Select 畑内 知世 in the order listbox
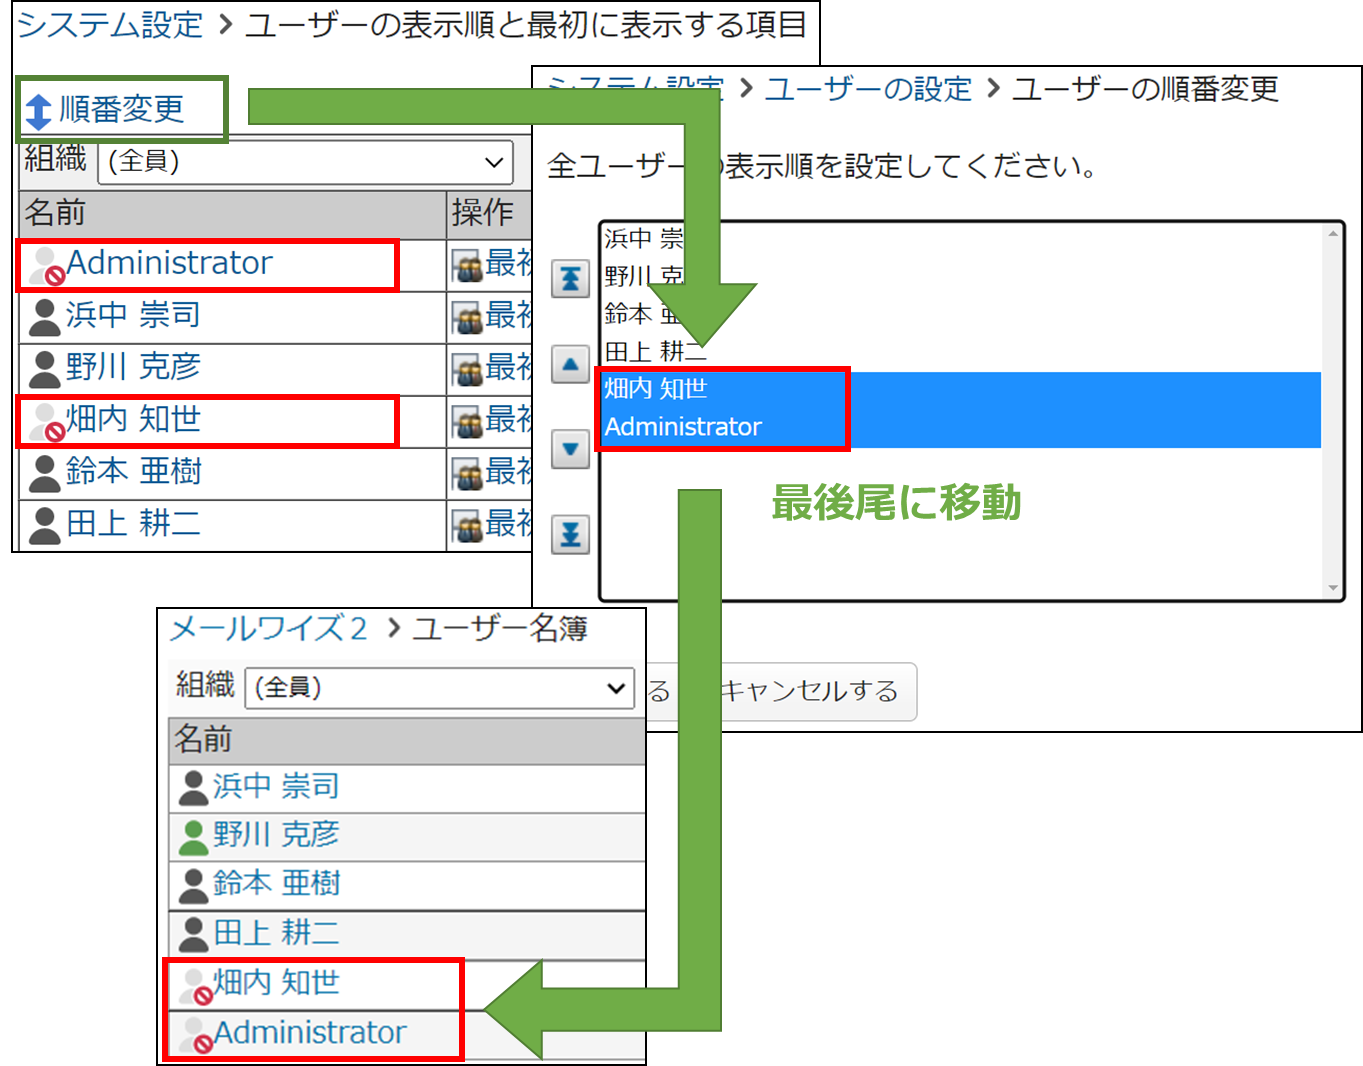The height and width of the screenshot is (1066, 1363). click(x=656, y=389)
